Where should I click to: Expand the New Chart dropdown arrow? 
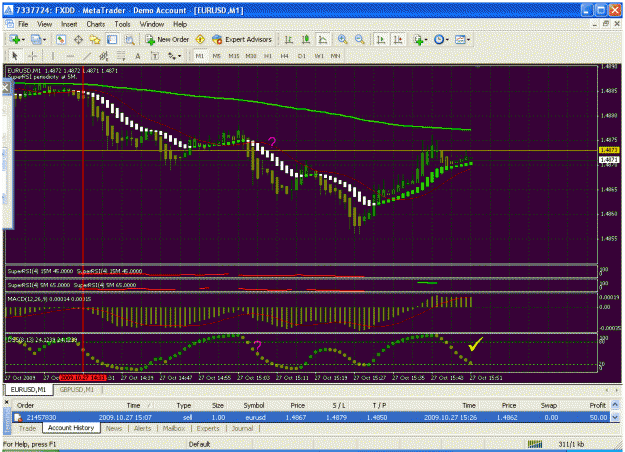point(23,39)
